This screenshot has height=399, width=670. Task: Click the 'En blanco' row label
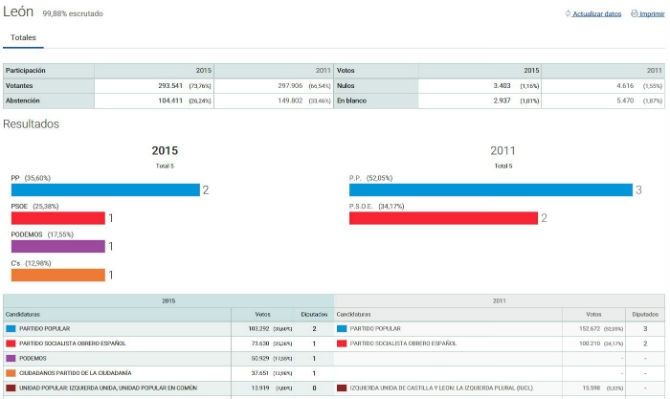(352, 101)
